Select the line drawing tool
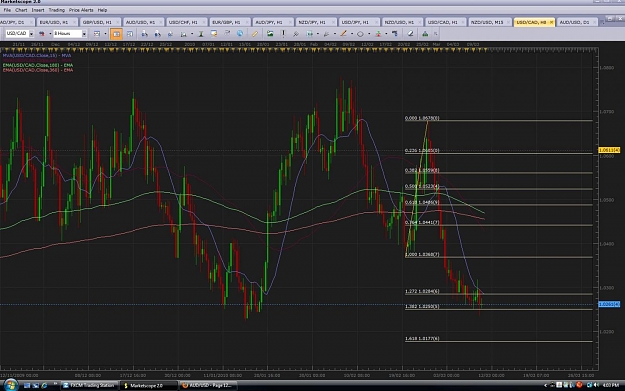Image resolution: width=625 pixels, height=391 pixels. point(344,34)
